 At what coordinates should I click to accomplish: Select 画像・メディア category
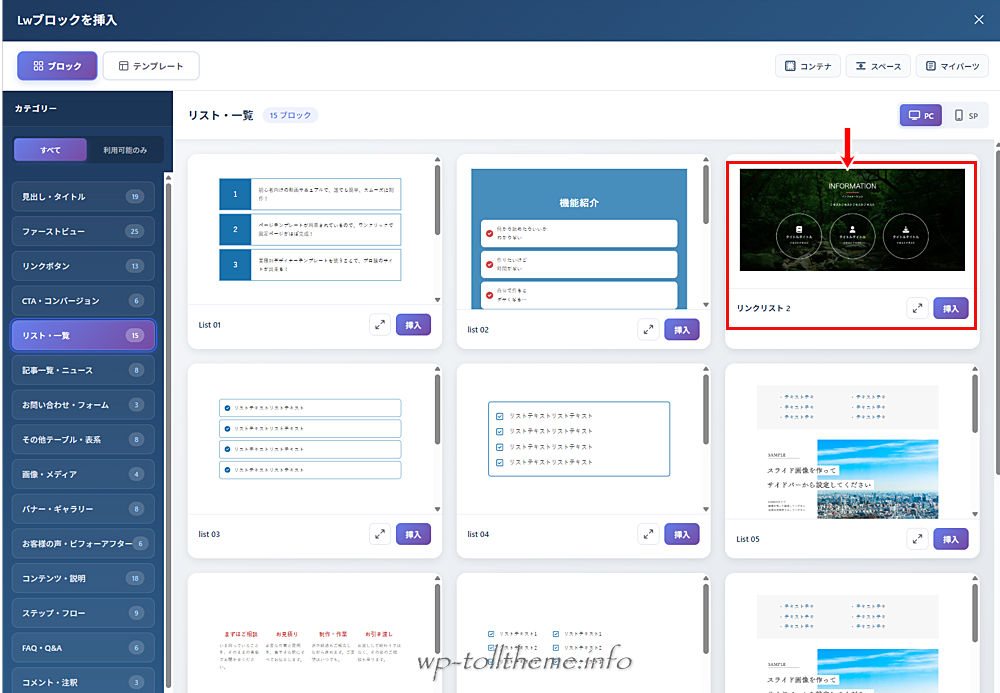pos(83,474)
